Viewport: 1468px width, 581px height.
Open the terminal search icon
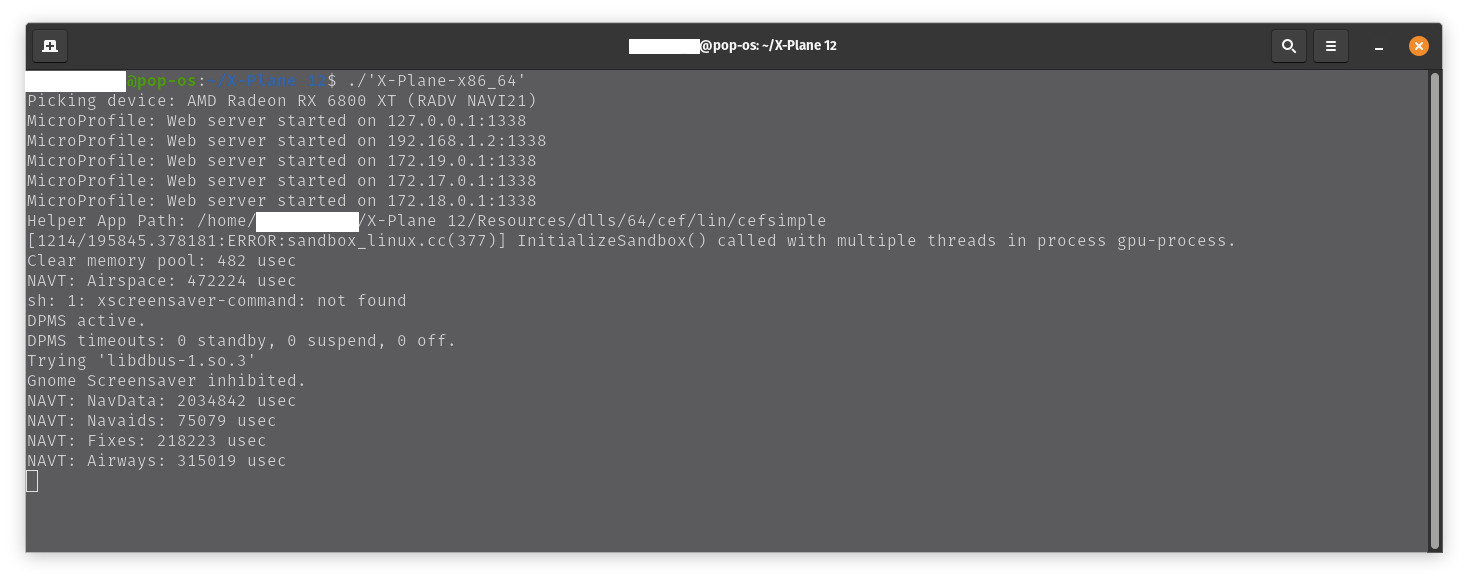pyautogui.click(x=1289, y=46)
